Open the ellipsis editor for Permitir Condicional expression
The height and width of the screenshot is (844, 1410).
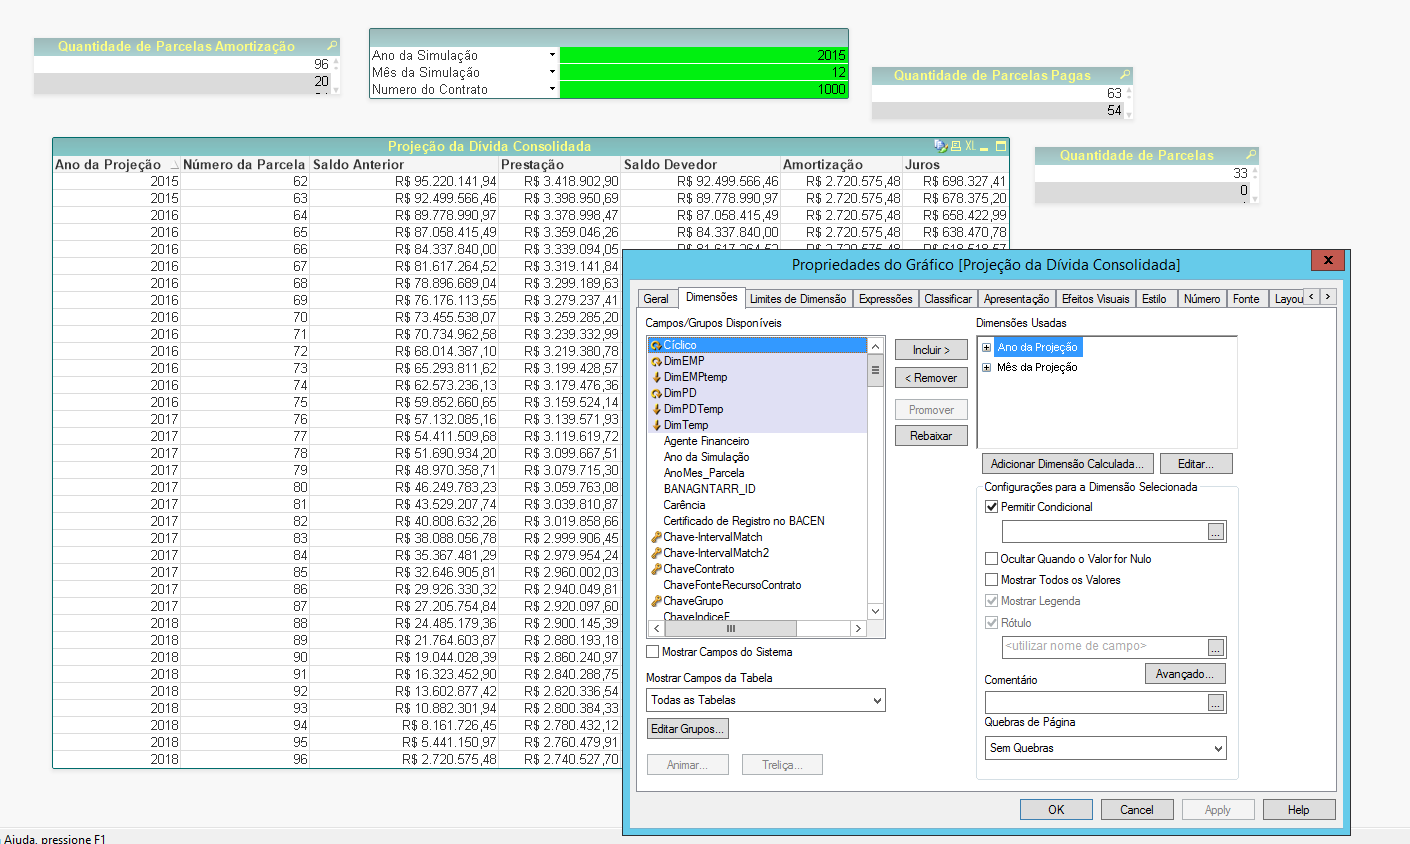point(1216,532)
